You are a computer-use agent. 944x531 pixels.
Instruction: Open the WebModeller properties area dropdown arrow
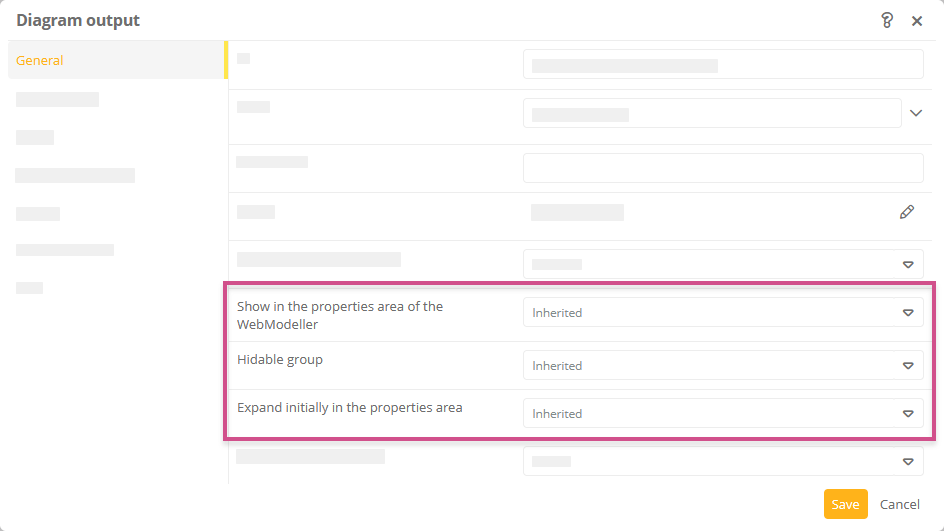click(908, 313)
